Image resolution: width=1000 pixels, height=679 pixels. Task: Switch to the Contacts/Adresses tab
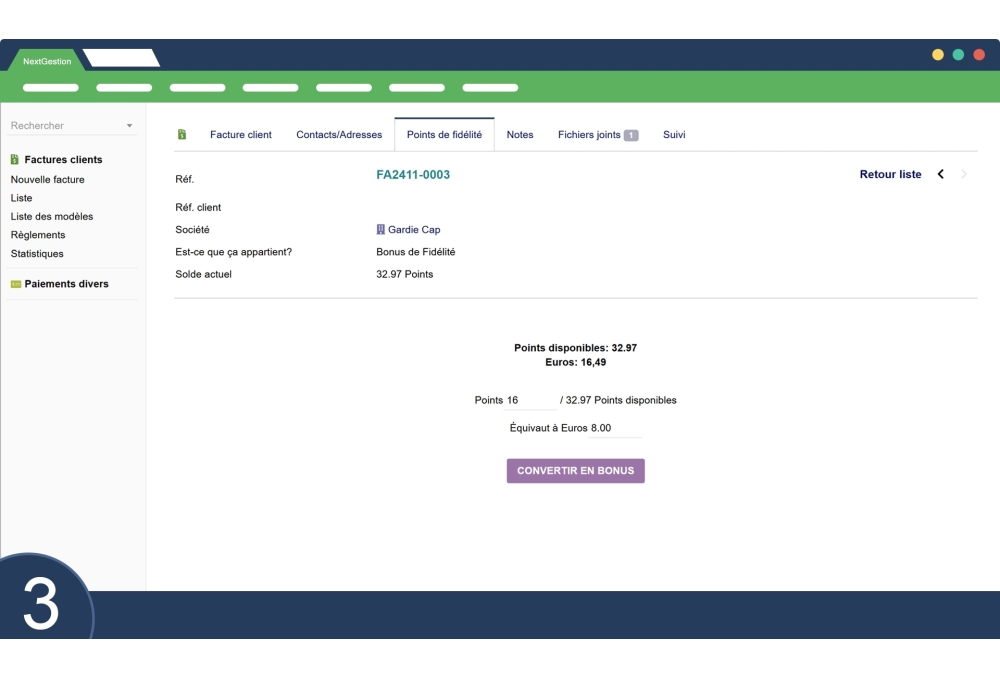coord(339,135)
